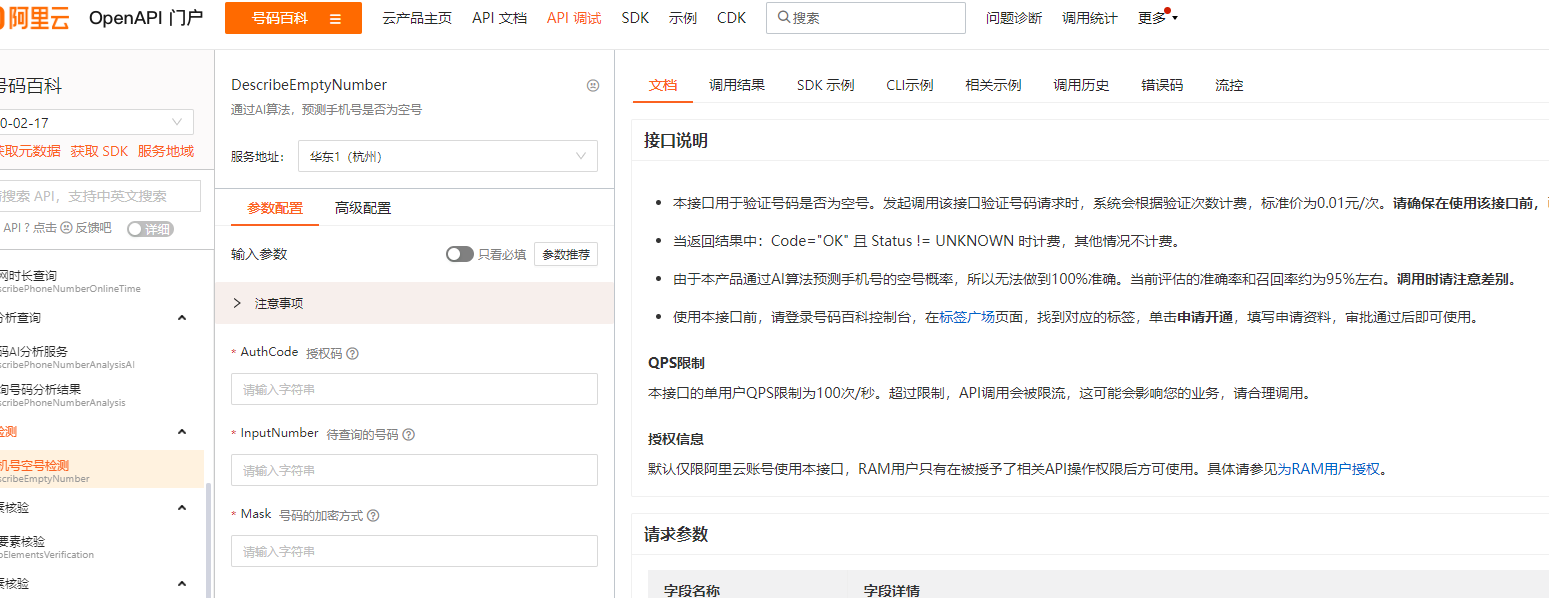
Task: Toggle the 详细 switch in the sidebar
Action: coord(150,229)
